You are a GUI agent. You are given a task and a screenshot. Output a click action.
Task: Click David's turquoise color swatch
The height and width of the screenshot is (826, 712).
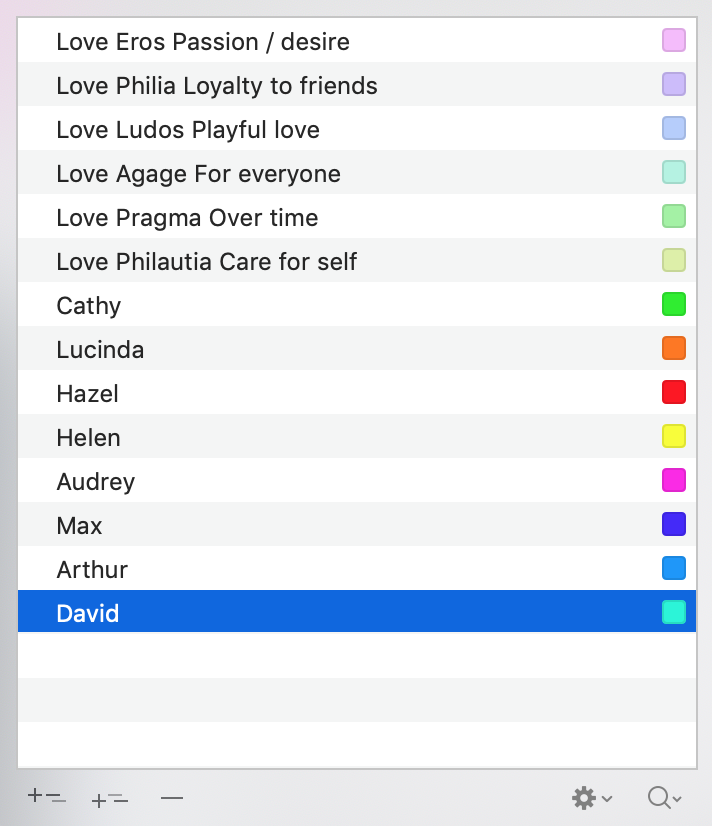click(674, 612)
